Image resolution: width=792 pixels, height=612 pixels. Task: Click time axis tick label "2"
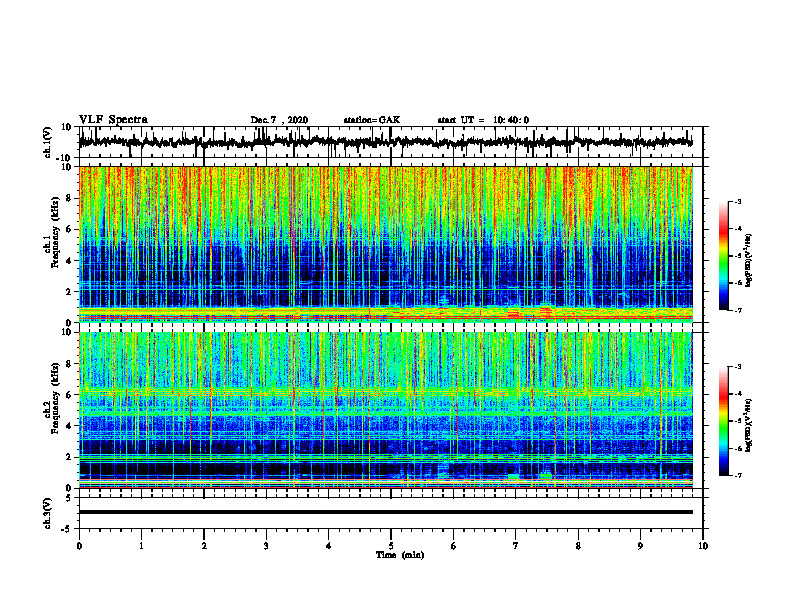tap(204, 546)
